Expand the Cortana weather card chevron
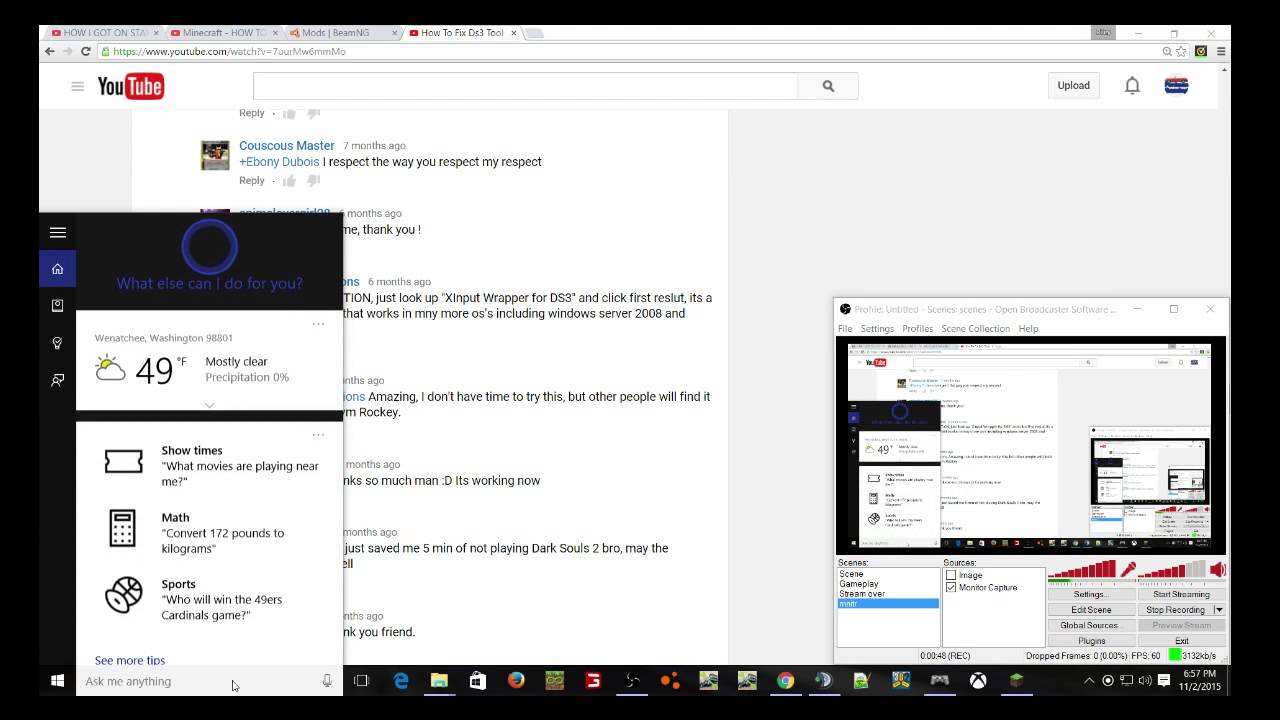The width and height of the screenshot is (1280, 720). pos(209,405)
